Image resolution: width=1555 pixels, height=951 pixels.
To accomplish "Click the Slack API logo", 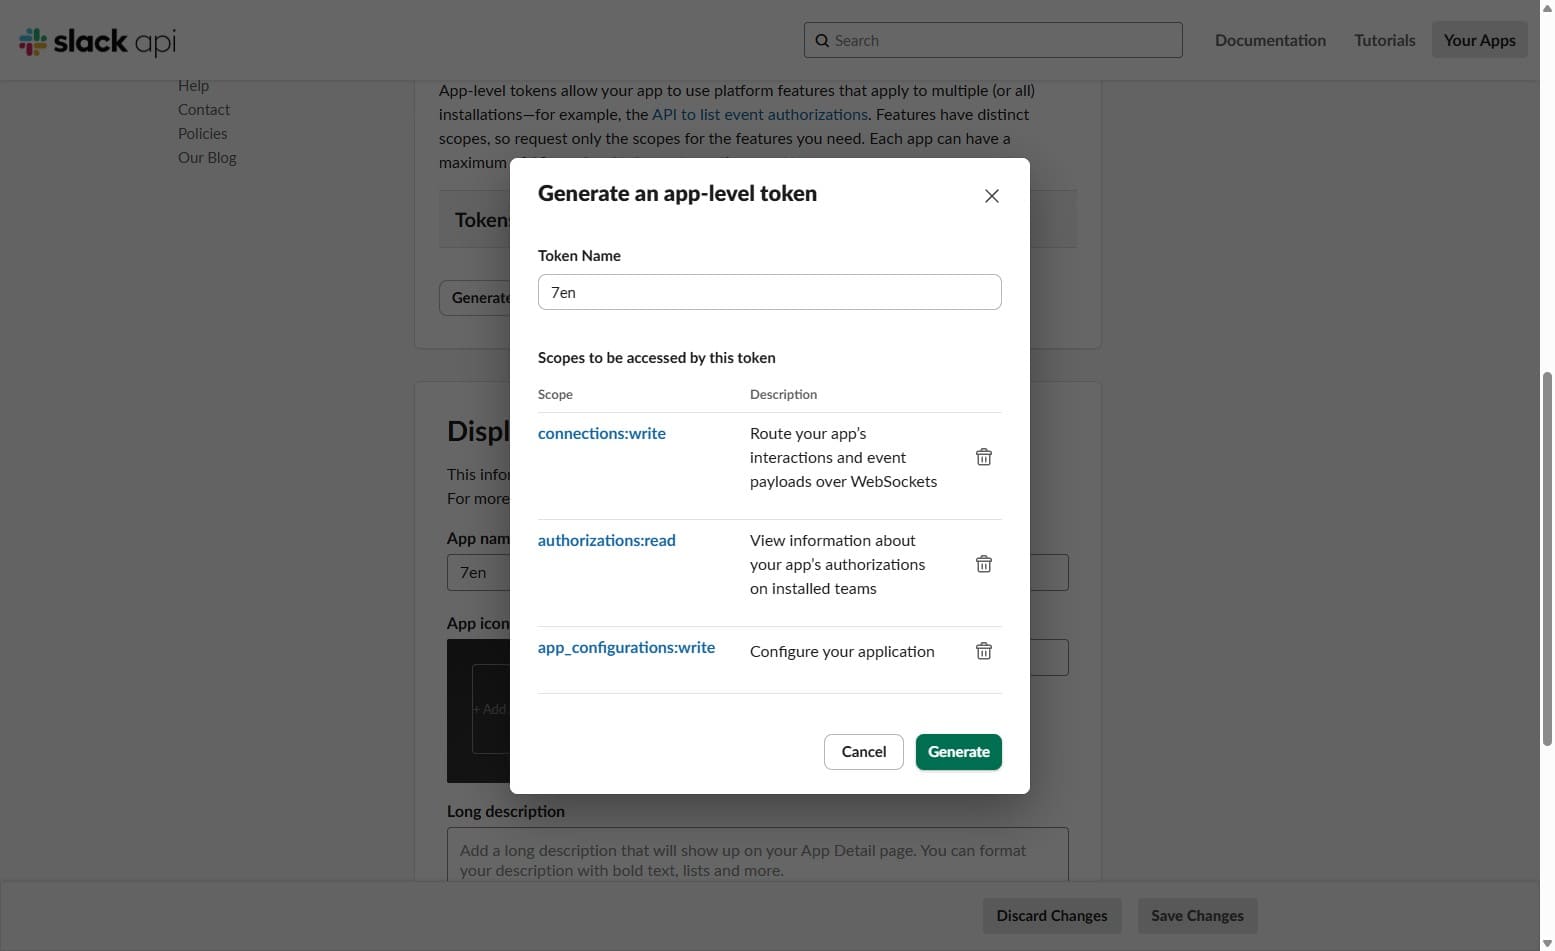I will pos(97,41).
